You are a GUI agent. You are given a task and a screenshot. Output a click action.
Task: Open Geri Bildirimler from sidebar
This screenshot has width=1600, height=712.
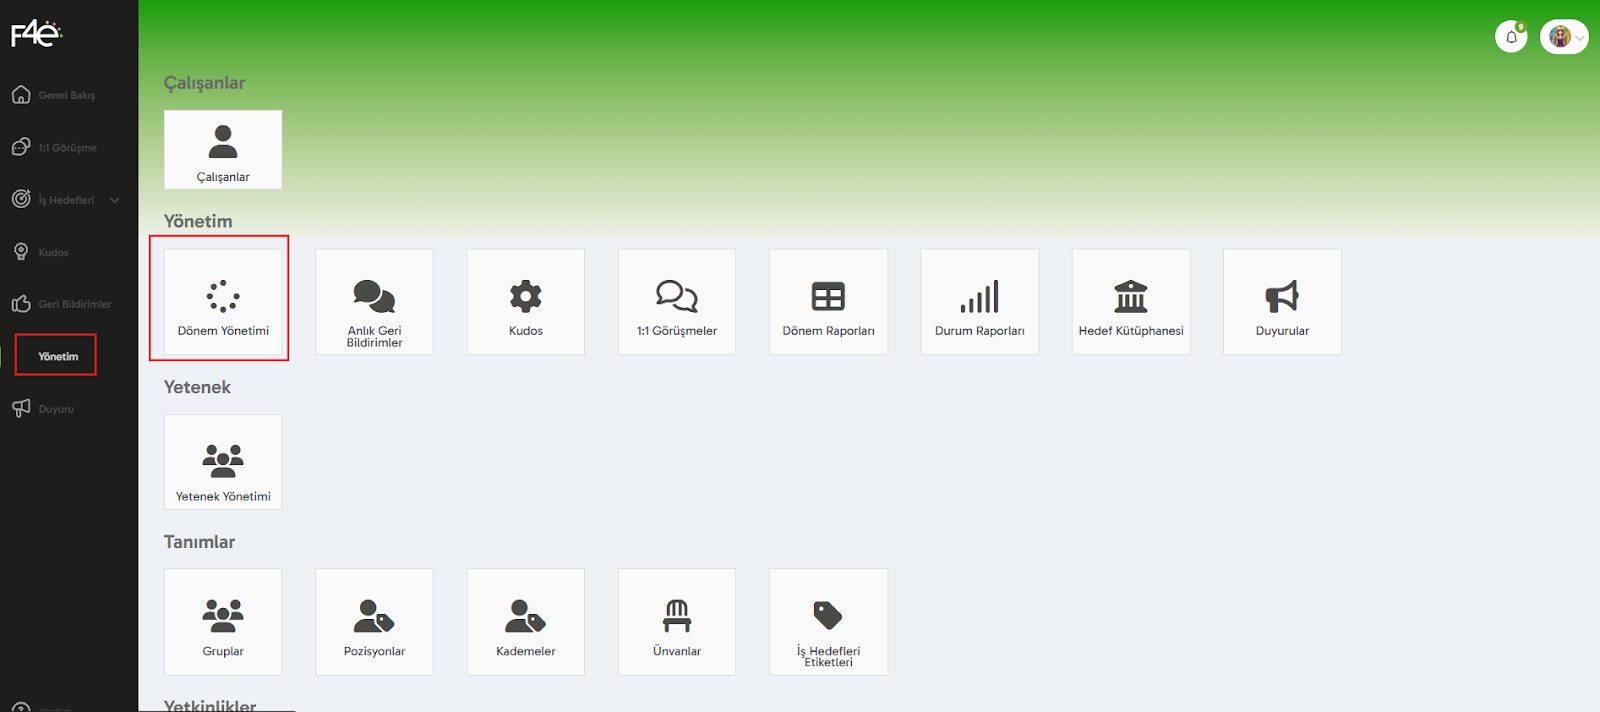(74, 304)
